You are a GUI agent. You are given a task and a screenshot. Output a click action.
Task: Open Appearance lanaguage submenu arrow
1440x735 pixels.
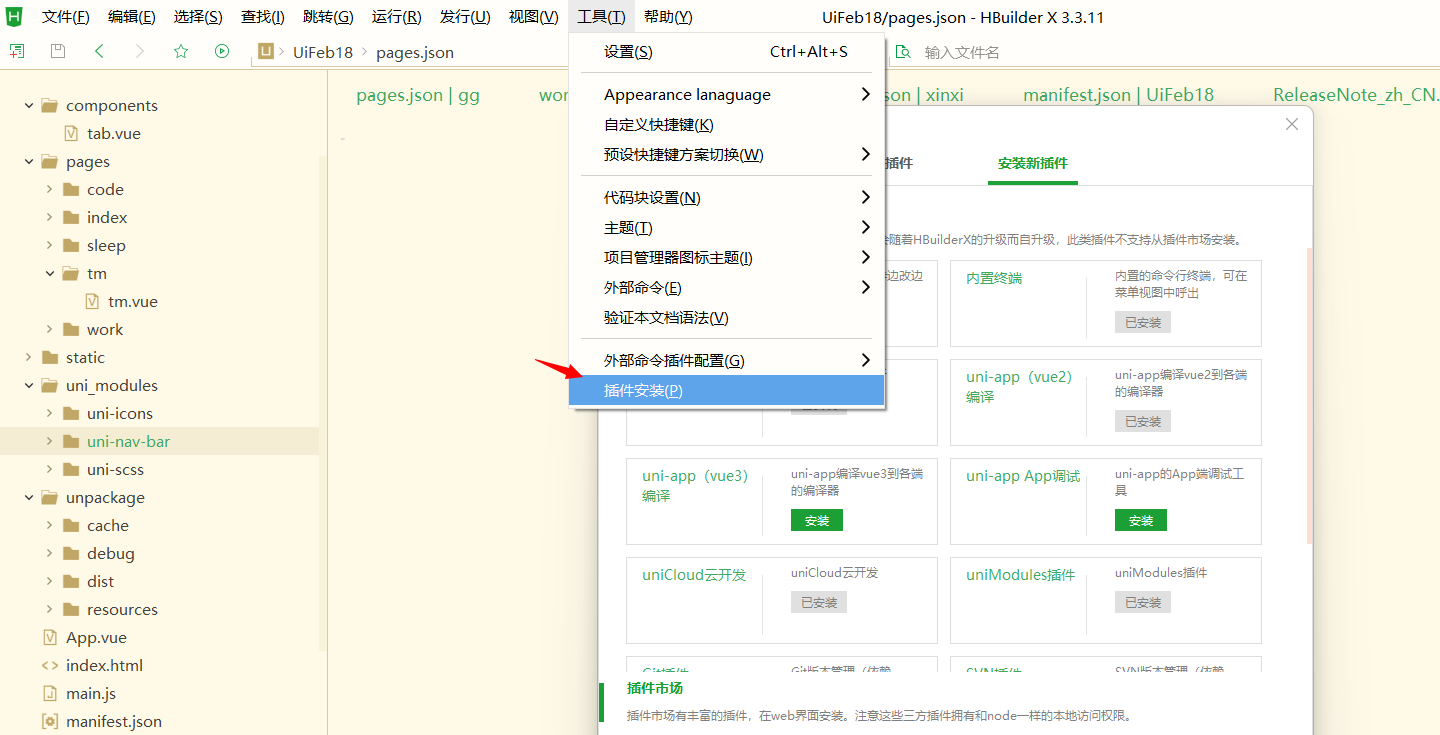[x=865, y=94]
